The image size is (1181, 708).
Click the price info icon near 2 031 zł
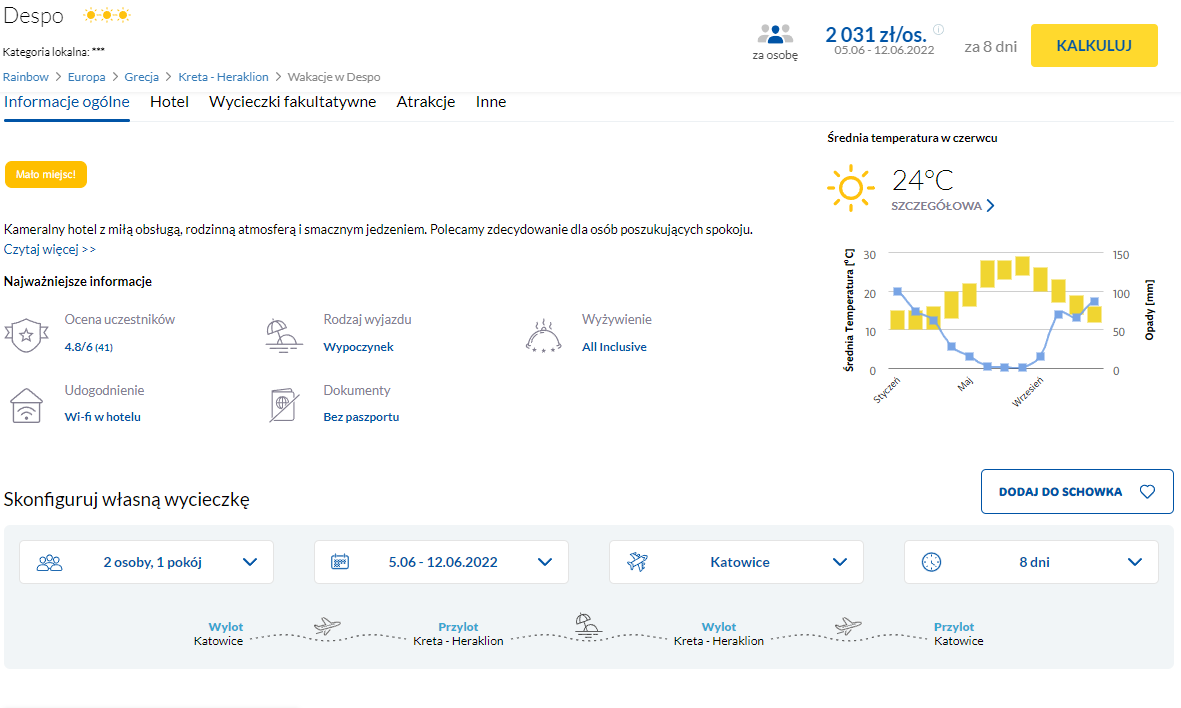pyautogui.click(x=938, y=29)
